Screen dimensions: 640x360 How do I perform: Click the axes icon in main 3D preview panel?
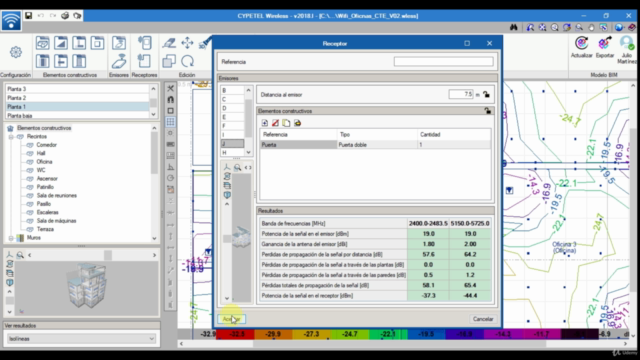[9, 255]
